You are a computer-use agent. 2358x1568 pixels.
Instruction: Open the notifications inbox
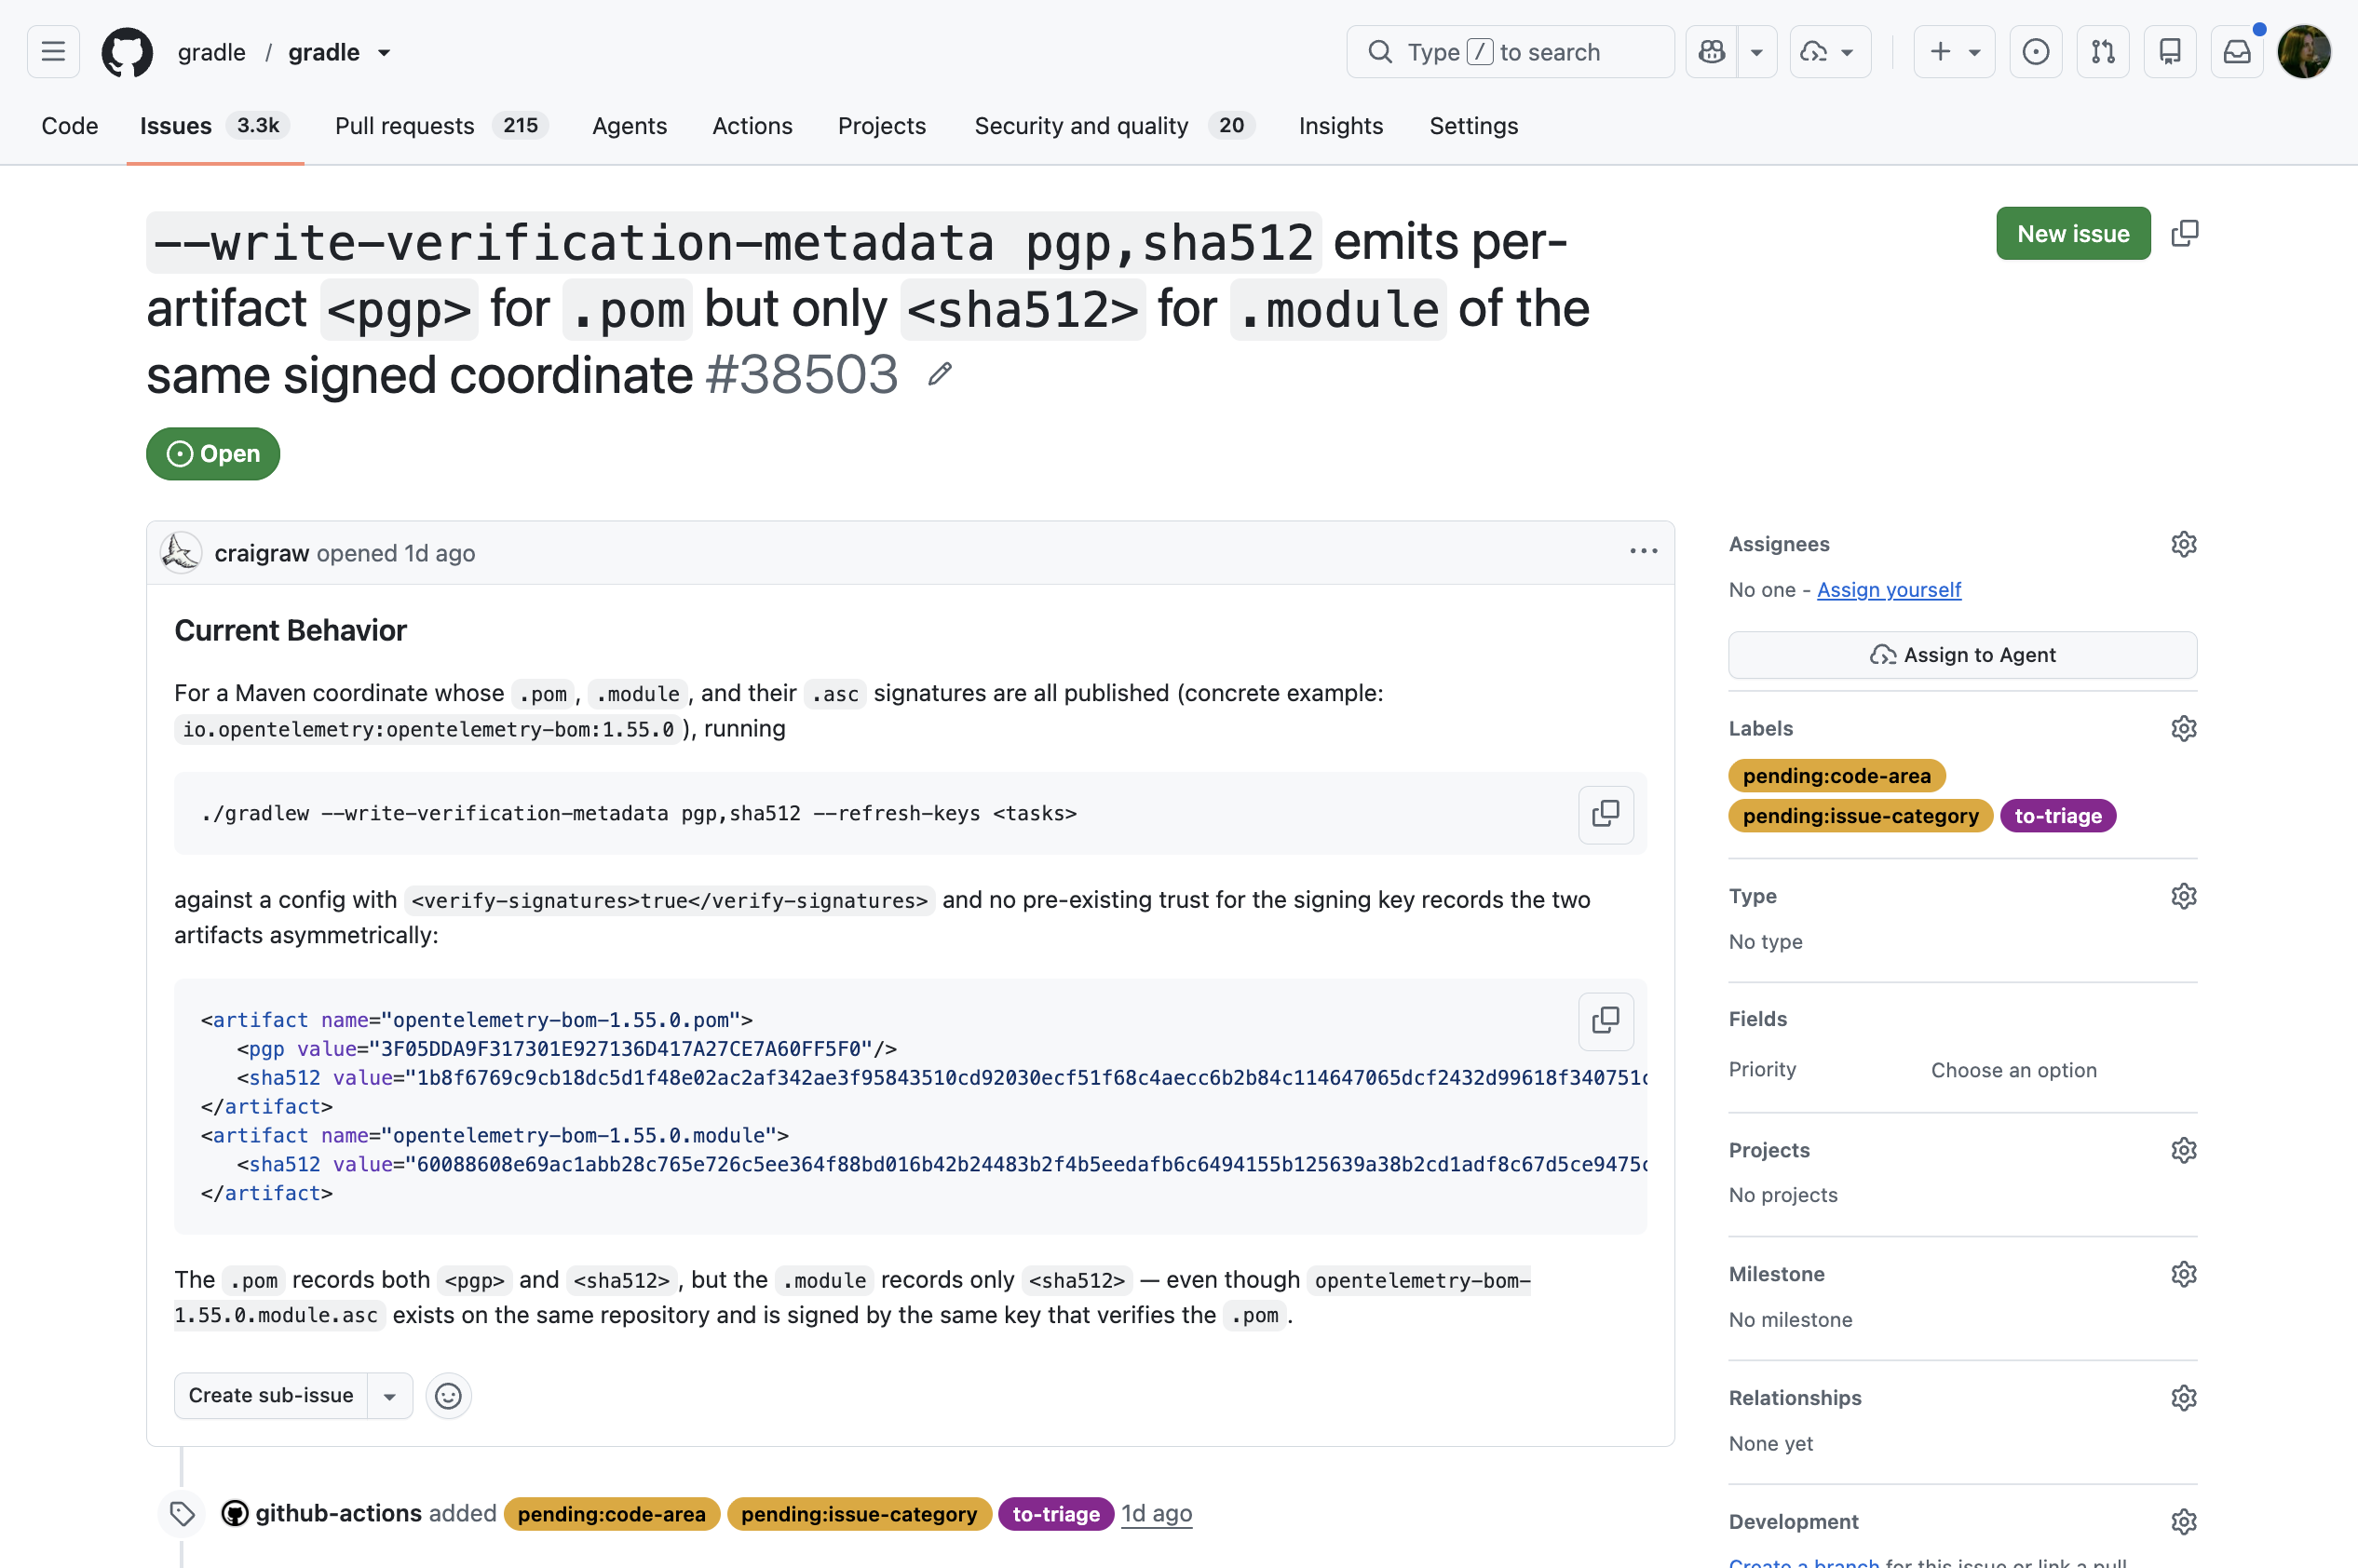click(2236, 52)
